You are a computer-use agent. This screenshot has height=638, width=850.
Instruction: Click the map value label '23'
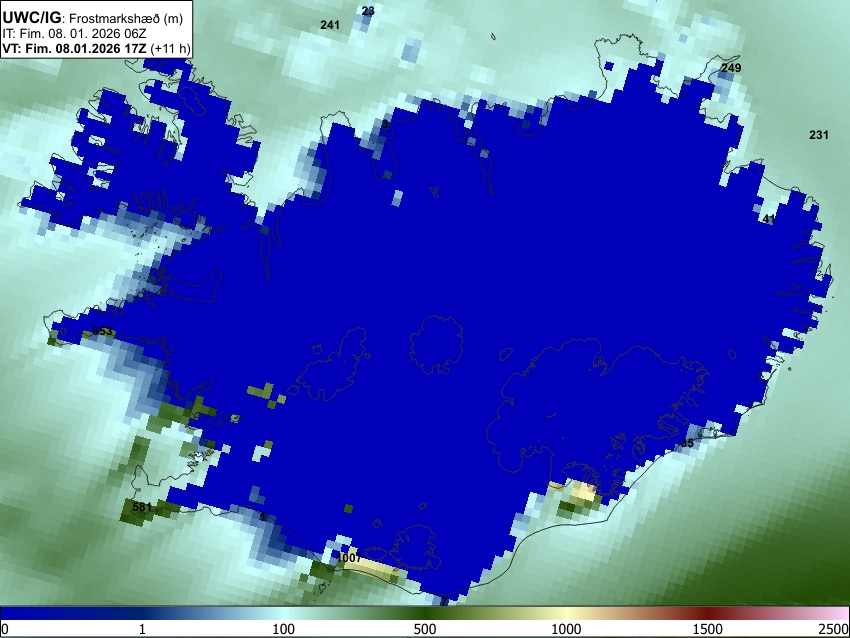pos(368,11)
